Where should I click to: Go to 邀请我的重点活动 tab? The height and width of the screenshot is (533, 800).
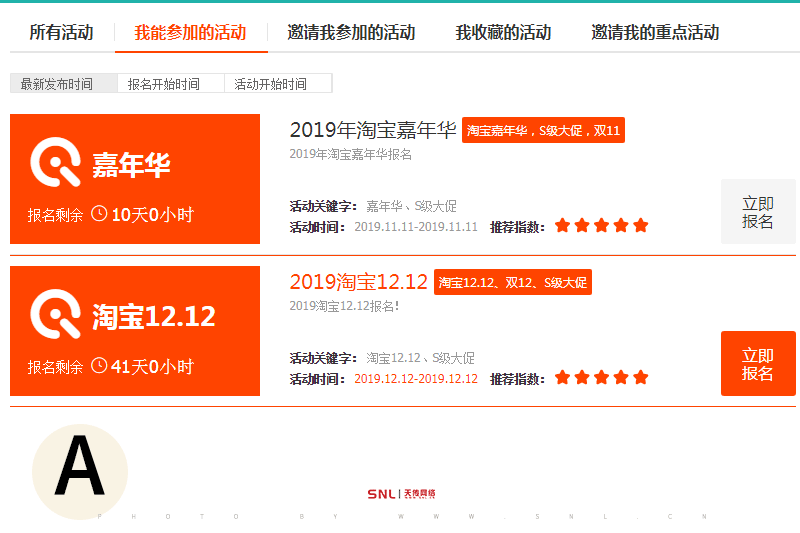(x=655, y=33)
